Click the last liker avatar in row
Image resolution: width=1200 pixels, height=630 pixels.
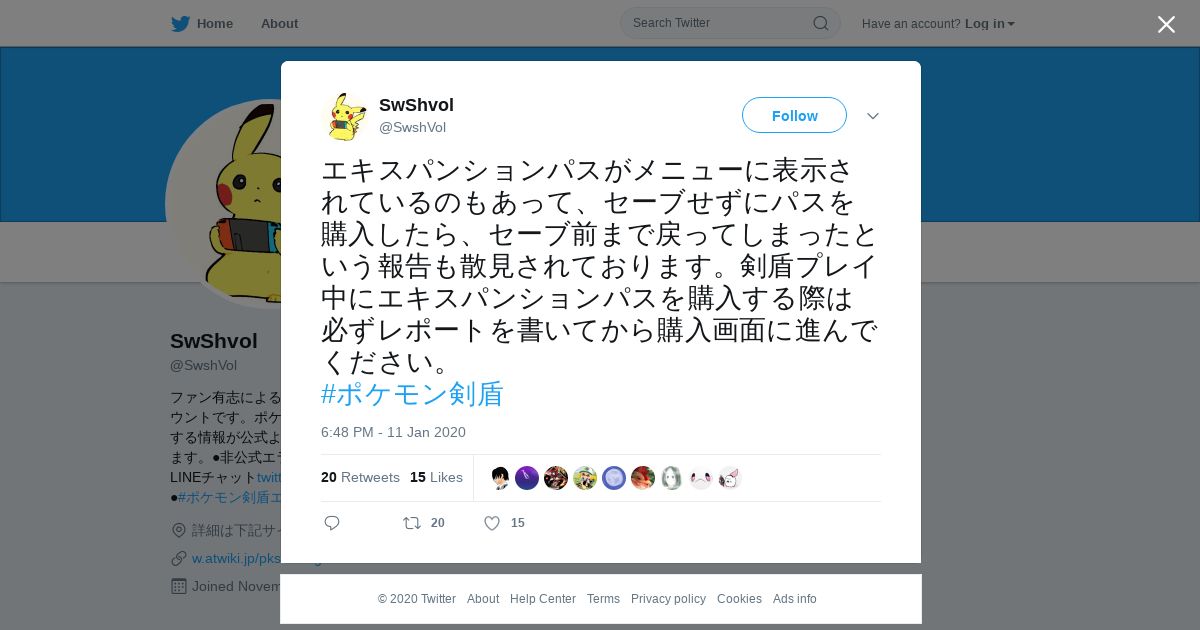730,478
